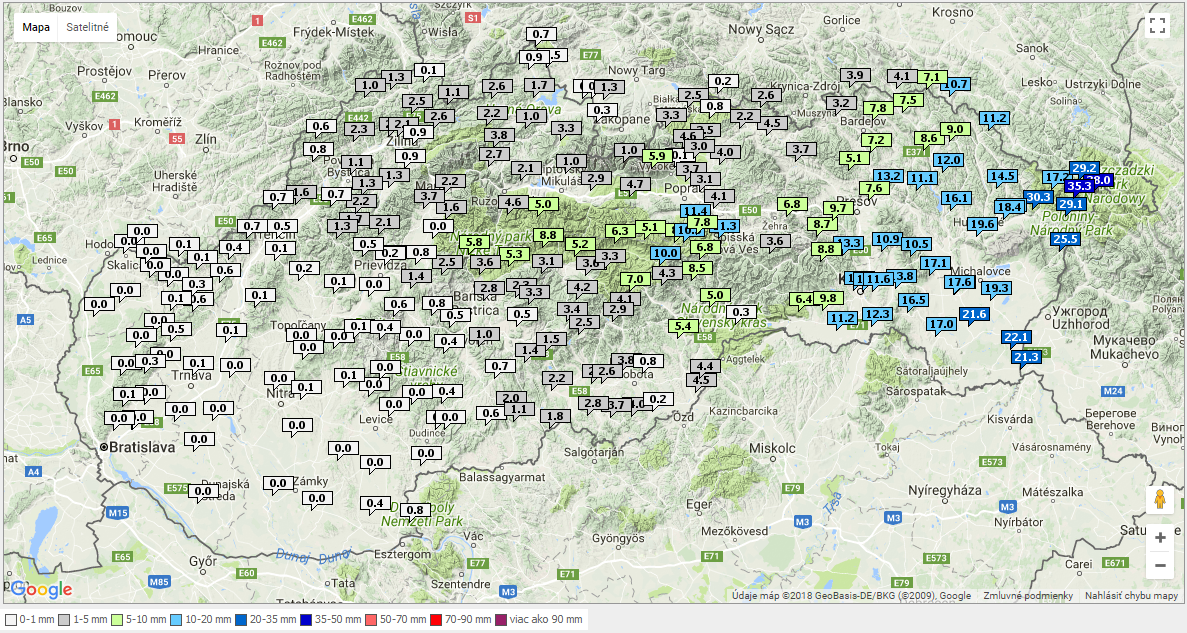Open the 0.8 marker near Nemzeti Park
This screenshot has width=1187, height=633.
[x=415, y=510]
